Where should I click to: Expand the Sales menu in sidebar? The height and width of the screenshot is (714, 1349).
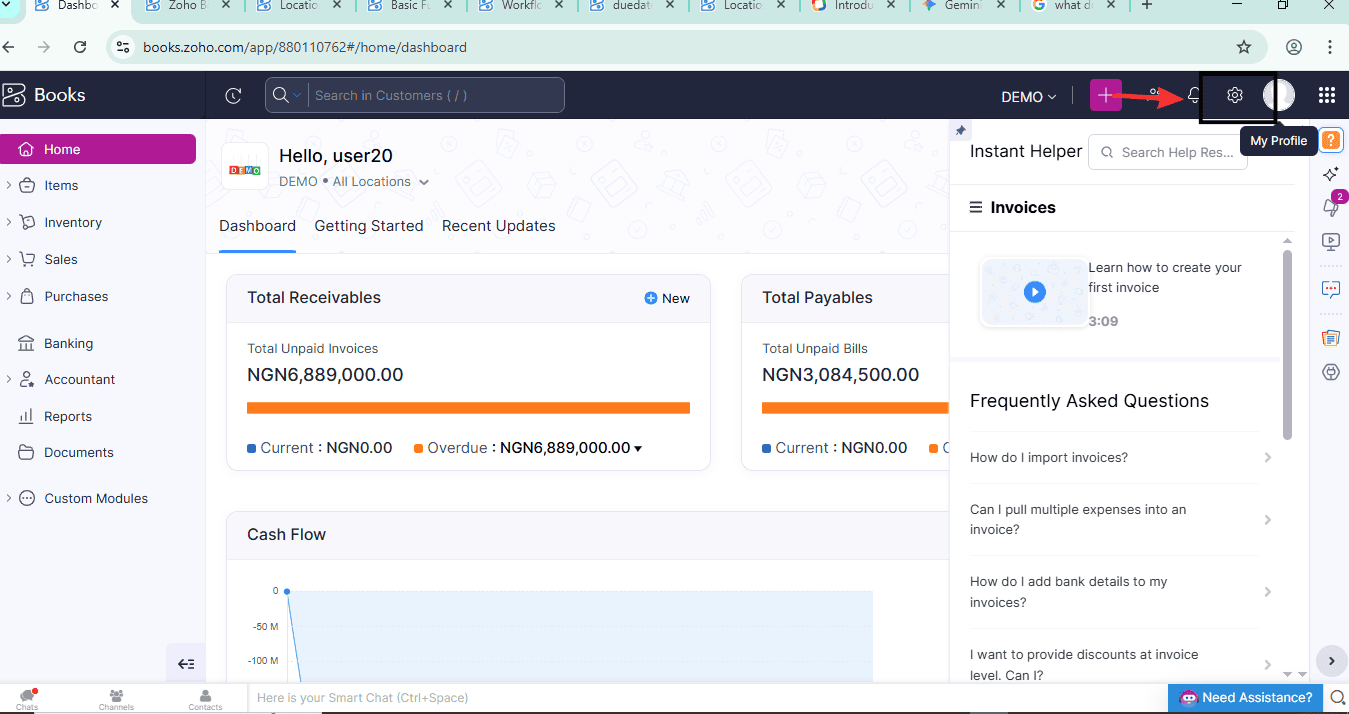point(61,259)
